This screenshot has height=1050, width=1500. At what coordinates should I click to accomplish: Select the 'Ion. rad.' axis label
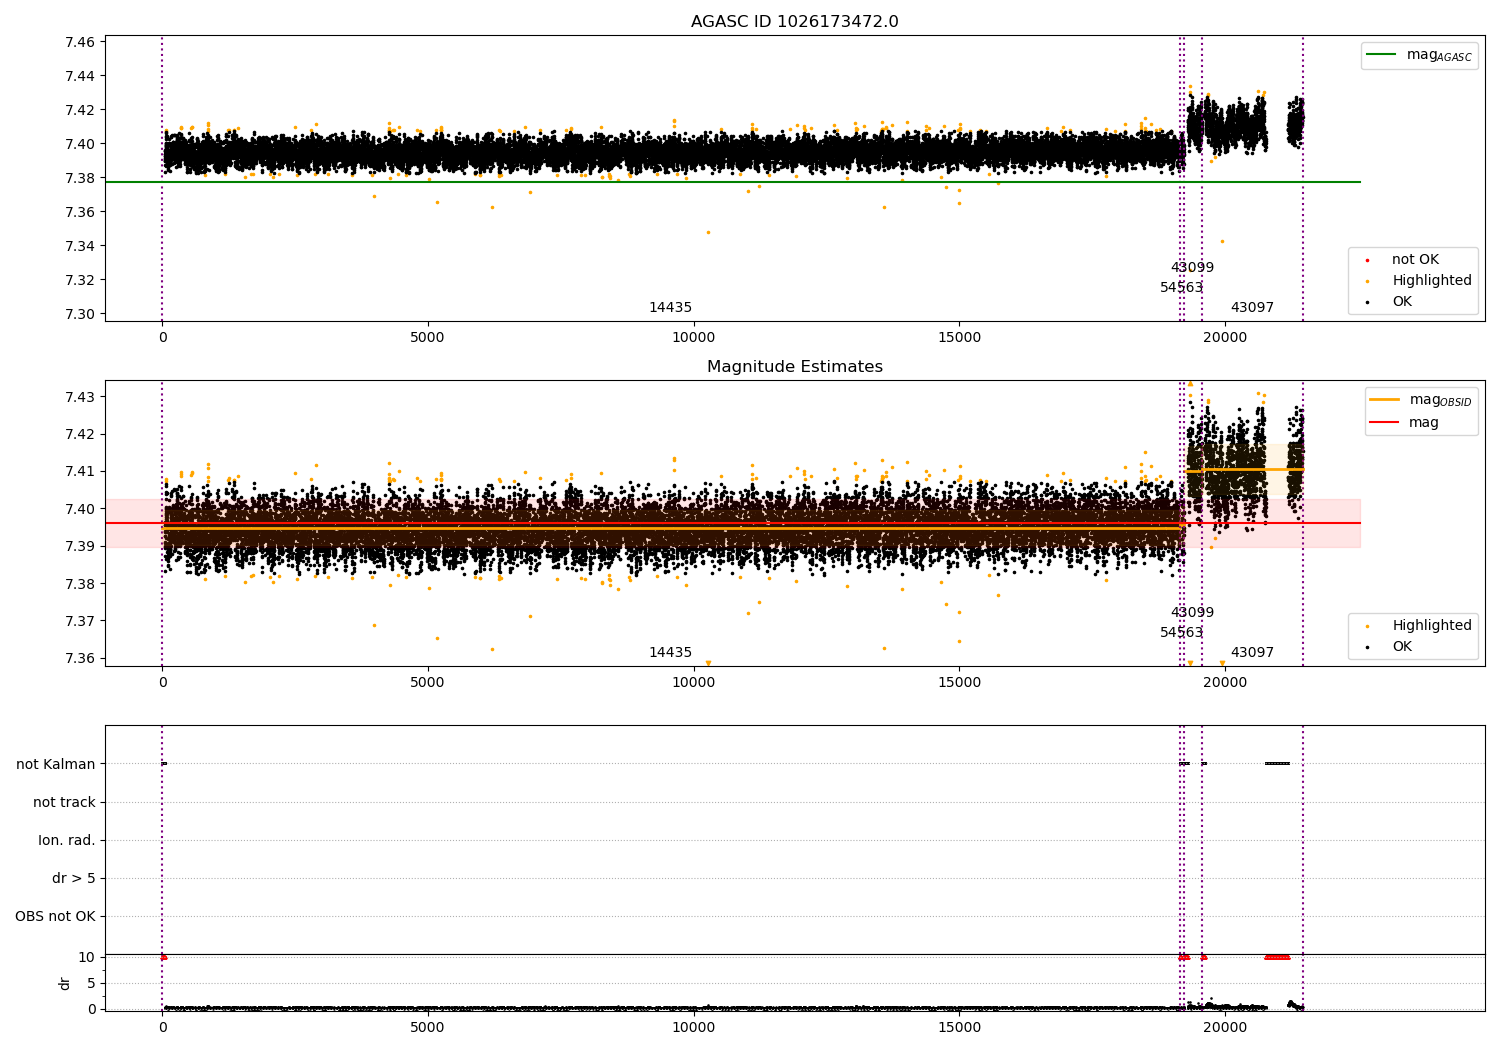coord(67,841)
